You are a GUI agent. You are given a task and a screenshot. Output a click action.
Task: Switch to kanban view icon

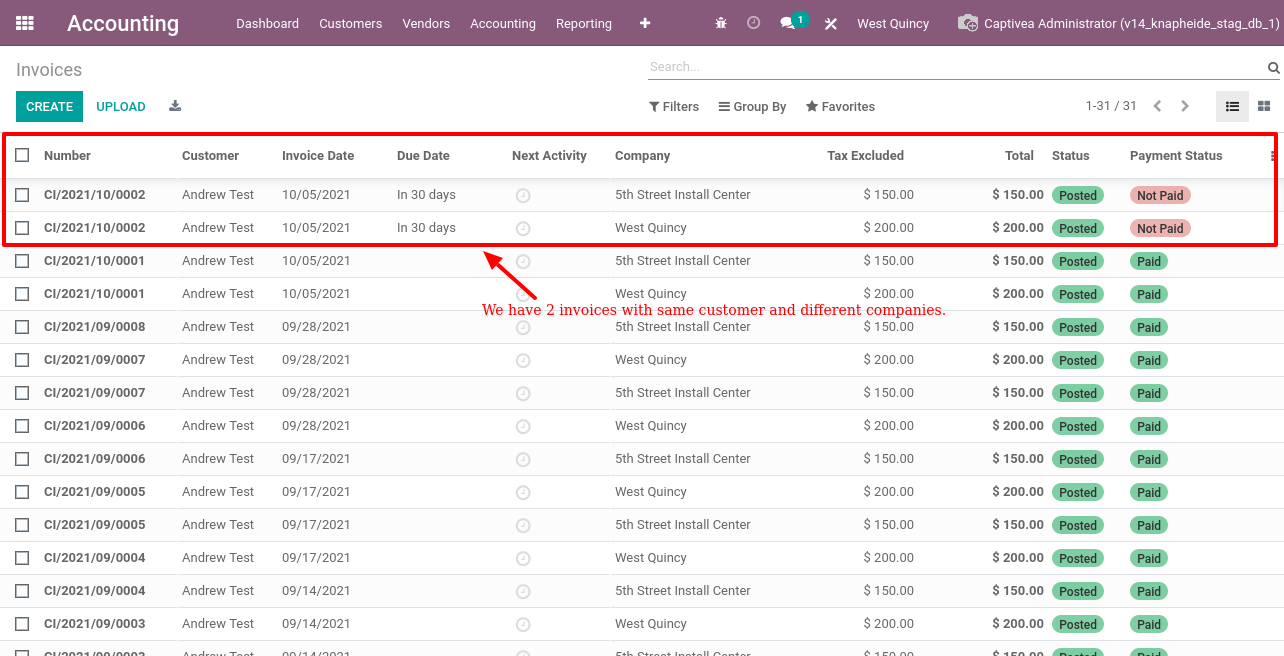click(x=1264, y=106)
